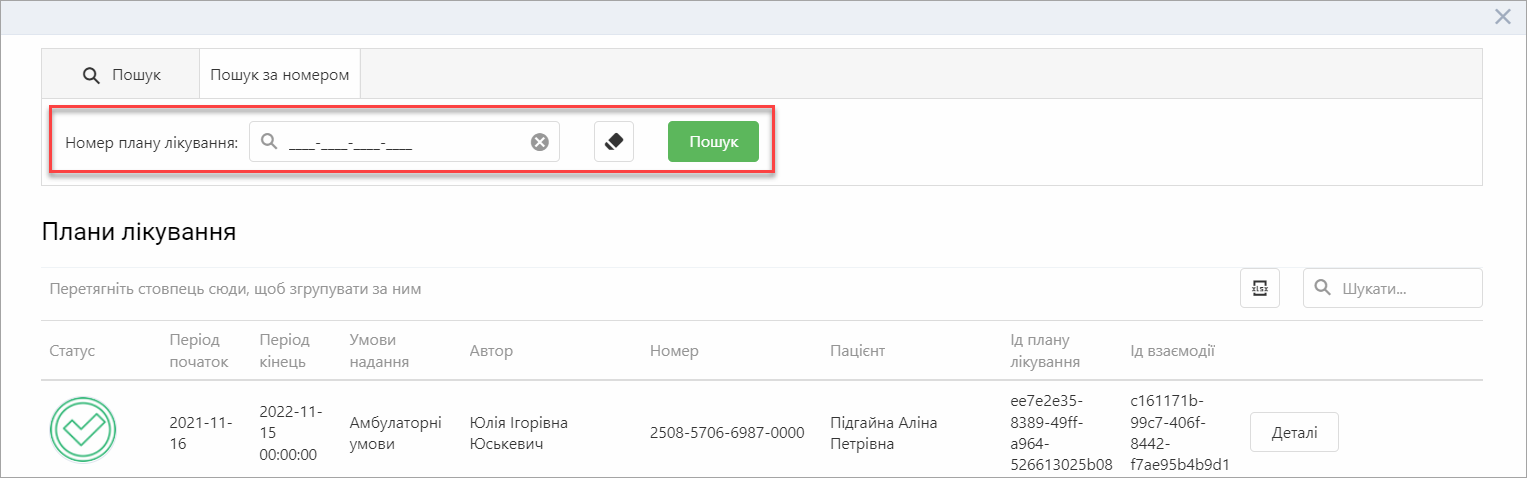Image resolution: width=1527 pixels, height=478 pixels.
Task: Click the group-by column drop area text
Action: click(236, 289)
